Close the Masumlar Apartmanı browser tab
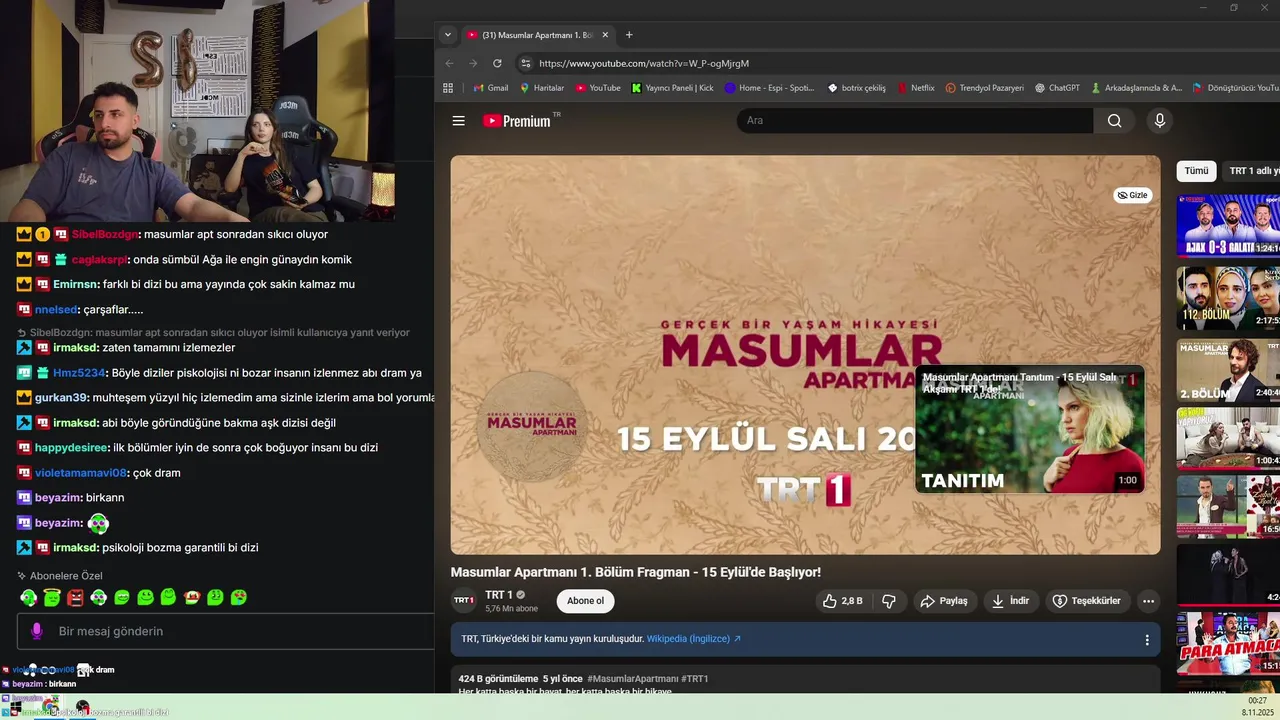Image resolution: width=1280 pixels, height=720 pixels. (x=605, y=35)
